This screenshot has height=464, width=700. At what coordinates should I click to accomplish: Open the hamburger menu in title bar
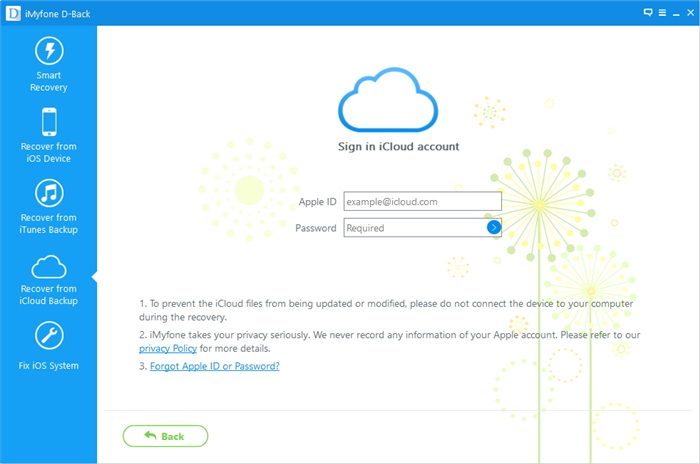point(661,12)
